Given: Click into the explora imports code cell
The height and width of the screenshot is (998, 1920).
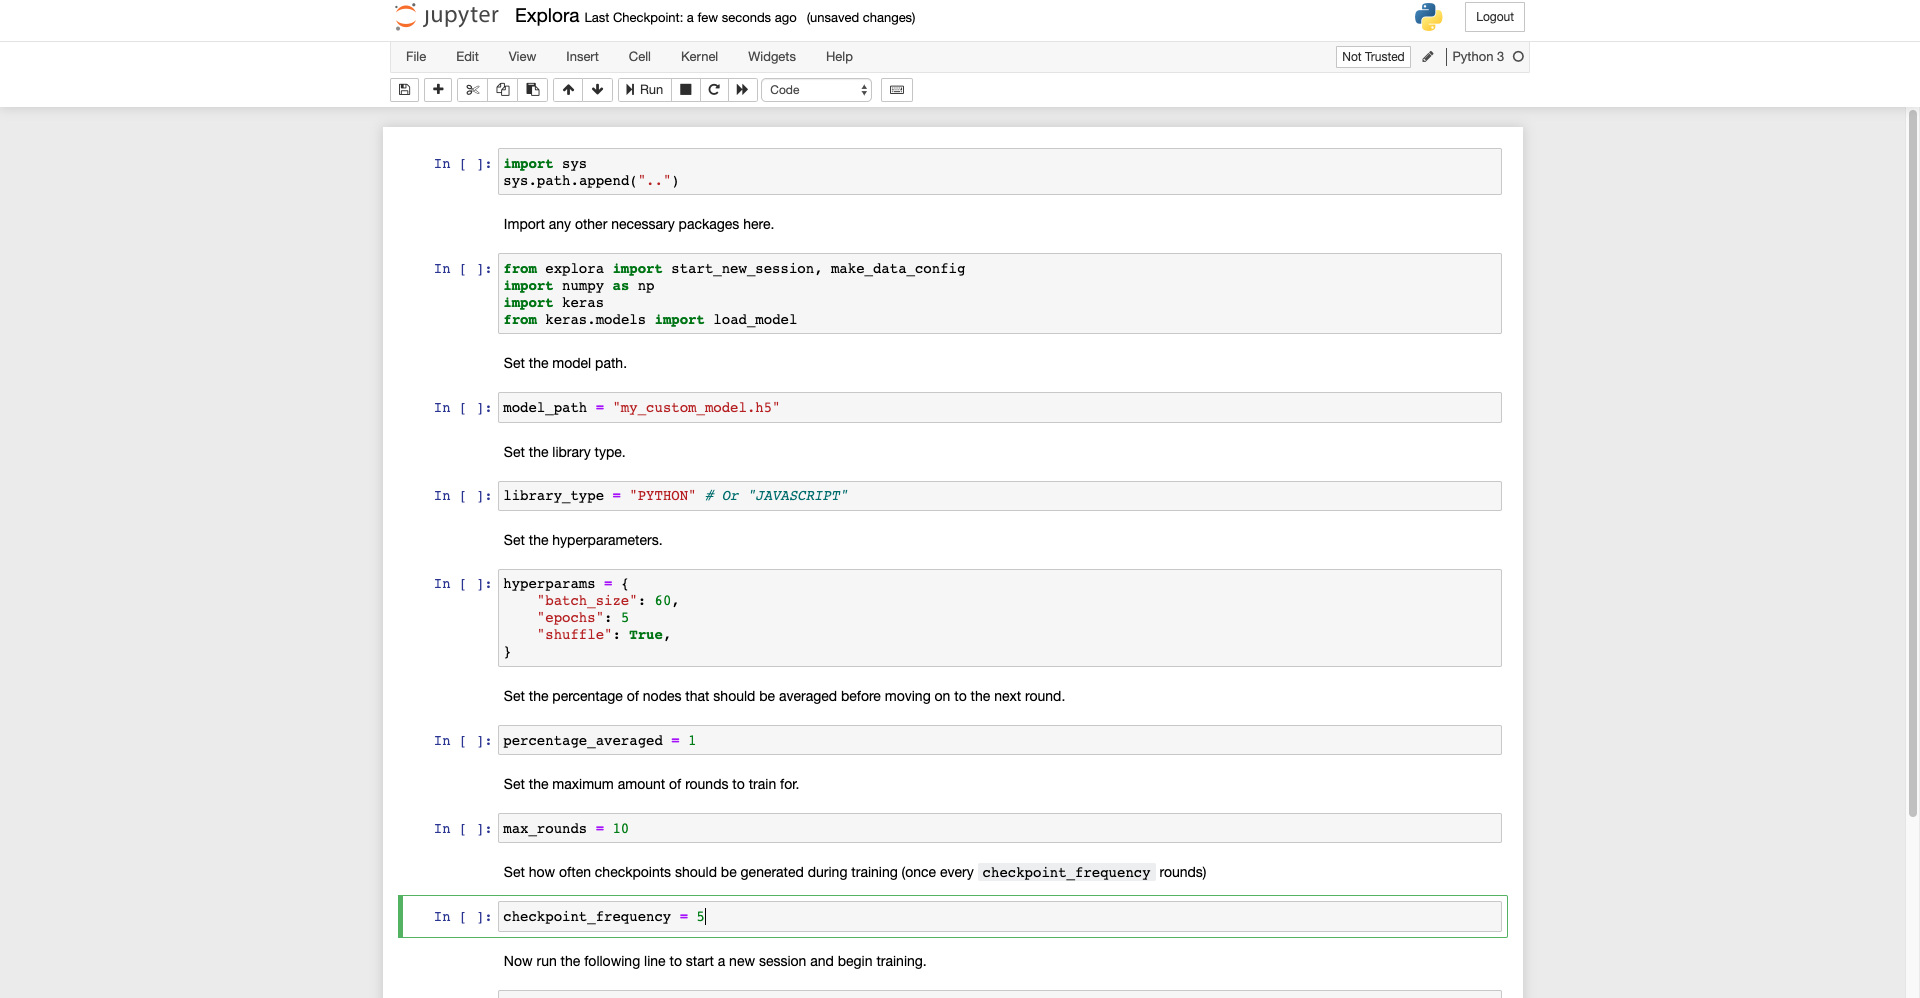Looking at the screenshot, I should coord(1000,294).
